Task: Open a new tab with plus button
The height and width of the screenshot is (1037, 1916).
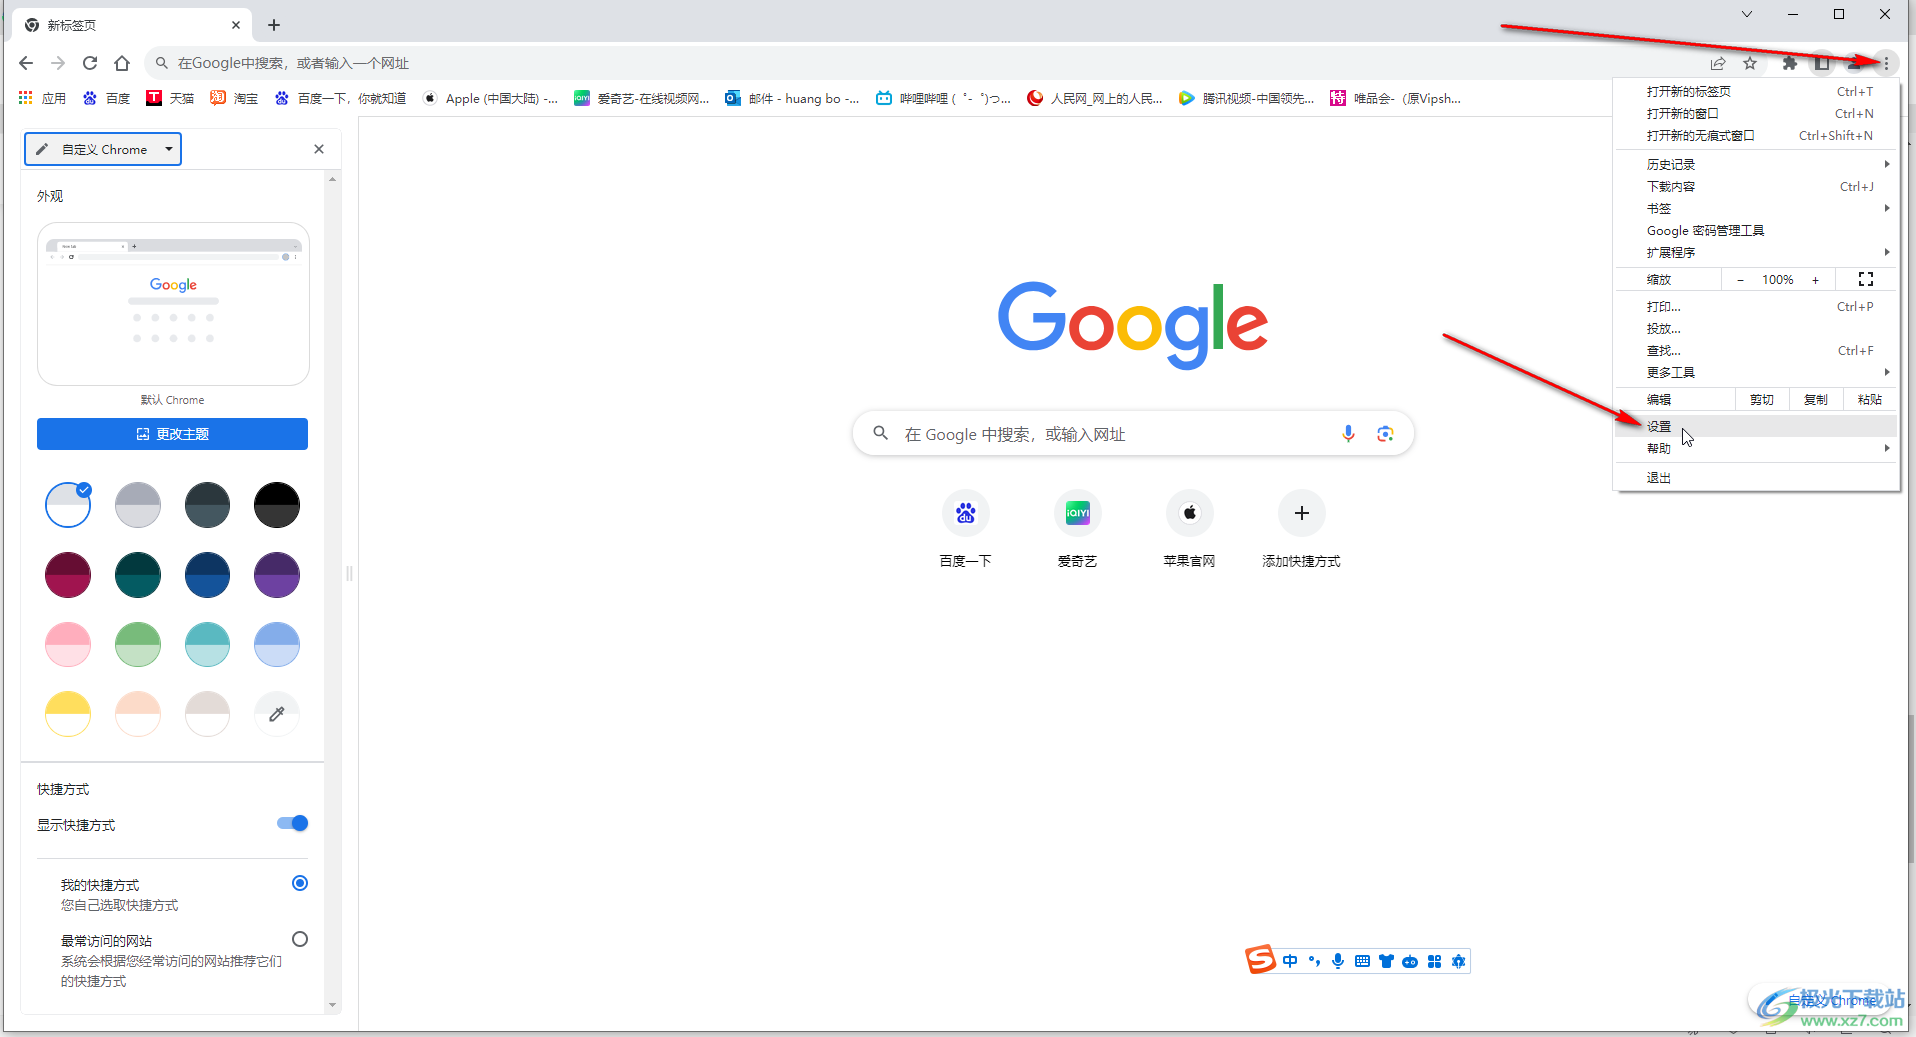Action: coord(274,25)
